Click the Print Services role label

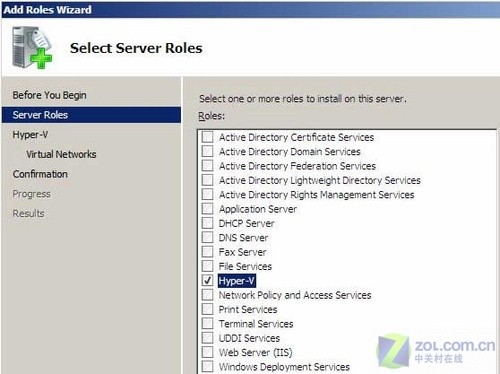pos(248,309)
